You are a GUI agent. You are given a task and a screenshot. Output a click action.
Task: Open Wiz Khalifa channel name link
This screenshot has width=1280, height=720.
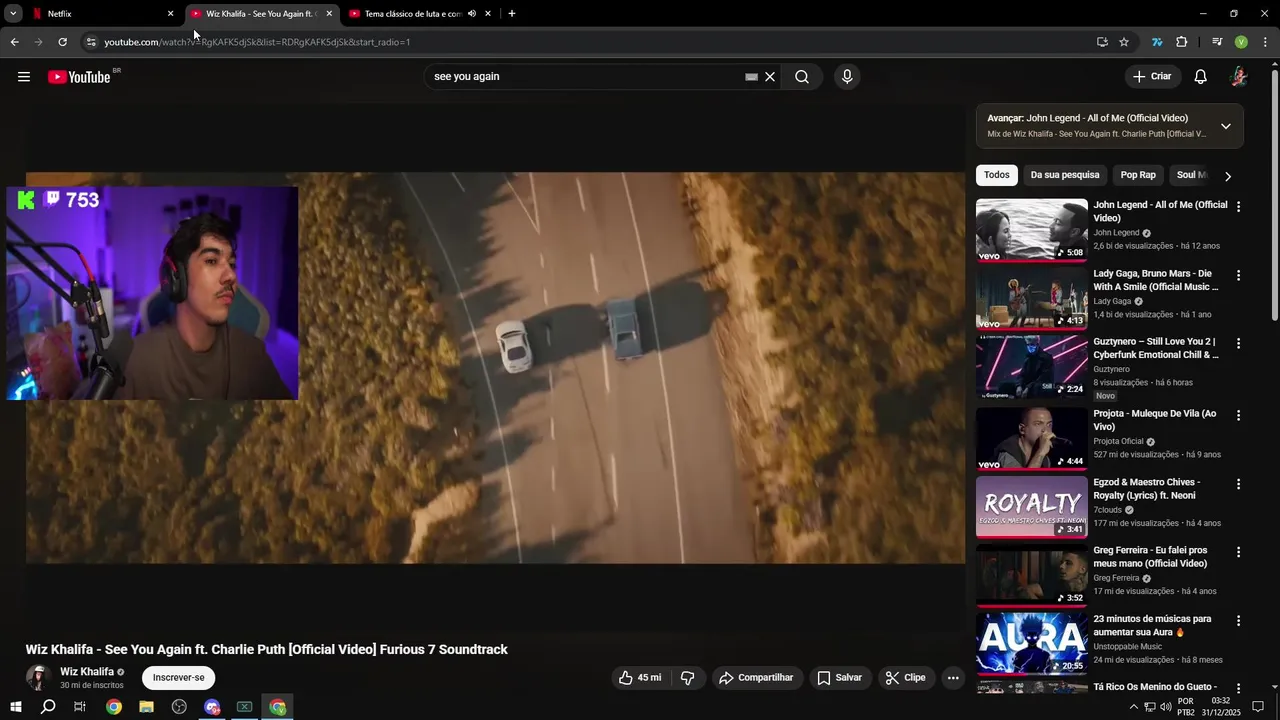point(87,672)
